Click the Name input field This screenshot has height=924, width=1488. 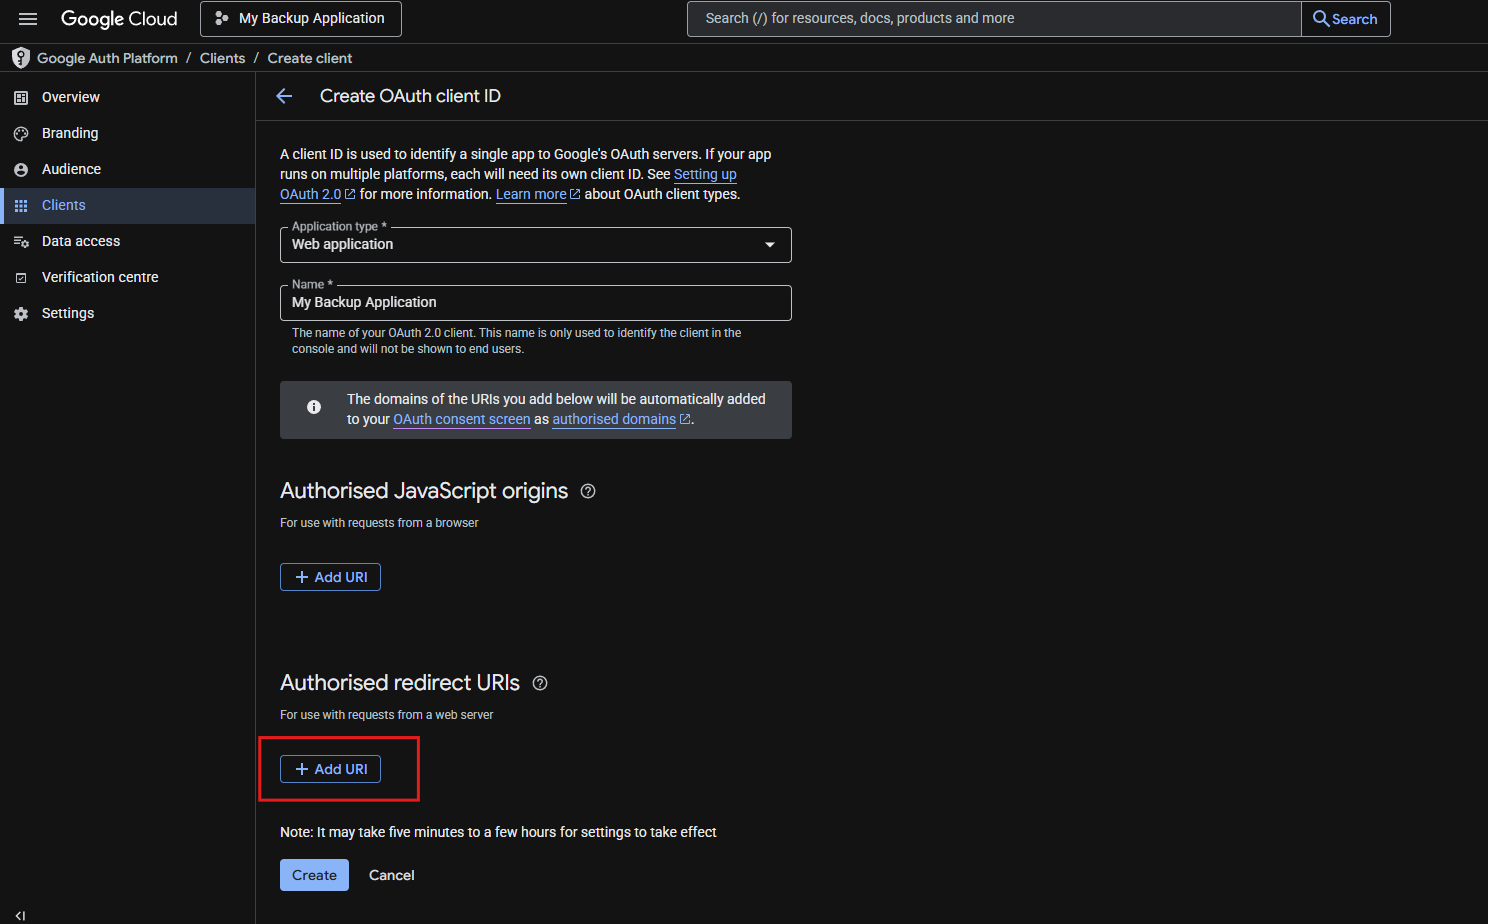(x=536, y=303)
